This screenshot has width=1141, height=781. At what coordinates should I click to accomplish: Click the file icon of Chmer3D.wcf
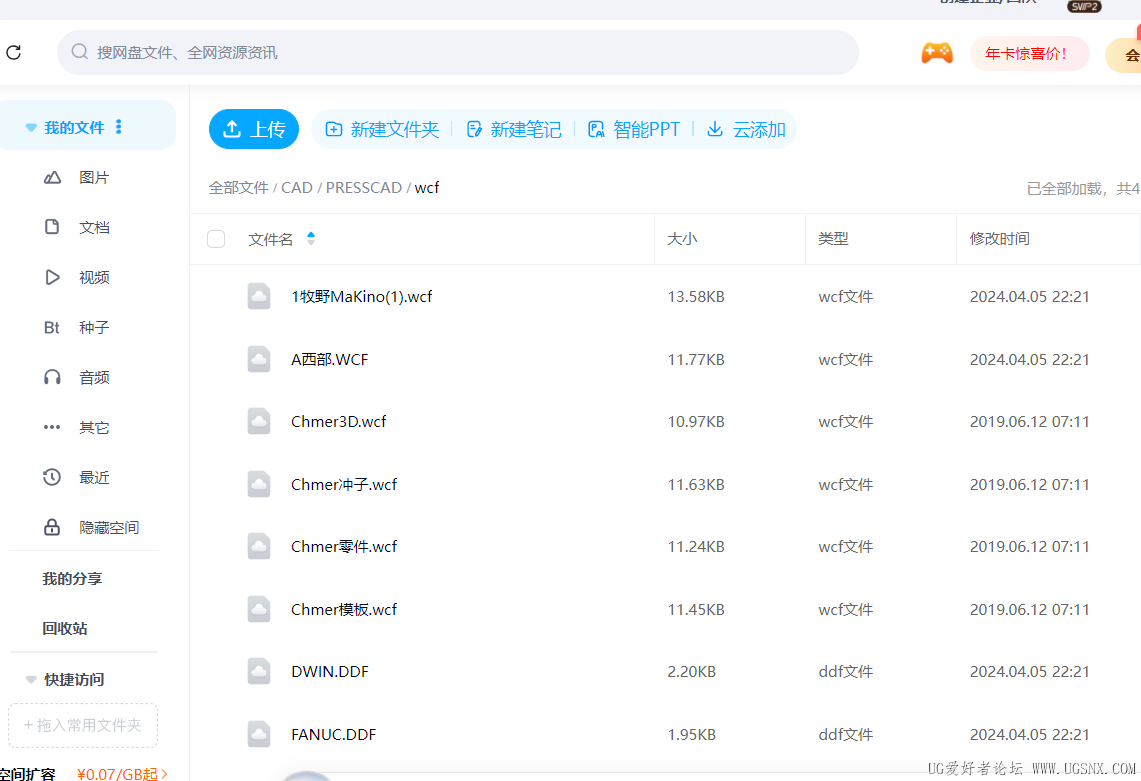(x=258, y=421)
